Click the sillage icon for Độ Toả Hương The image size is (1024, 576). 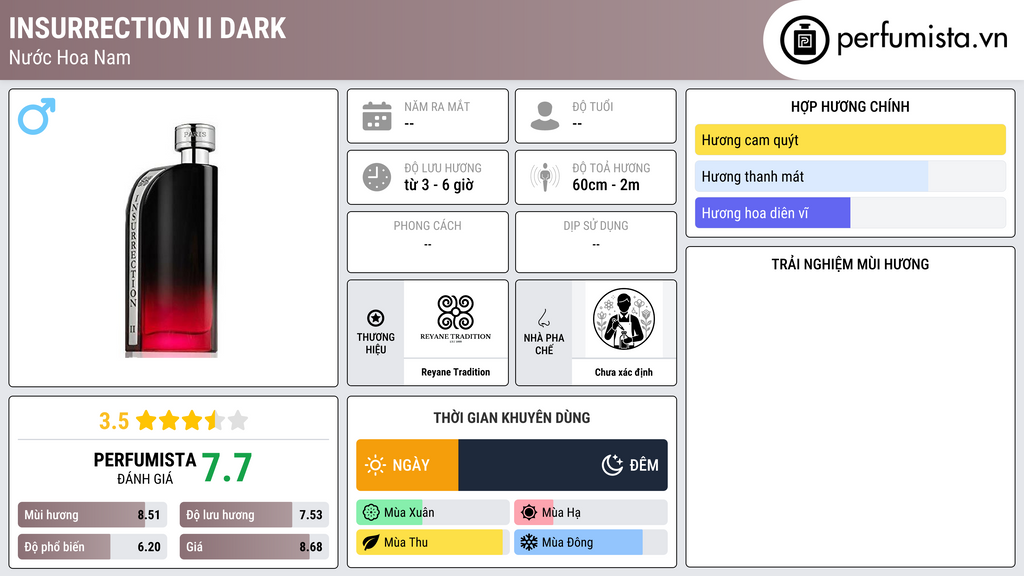pos(545,177)
